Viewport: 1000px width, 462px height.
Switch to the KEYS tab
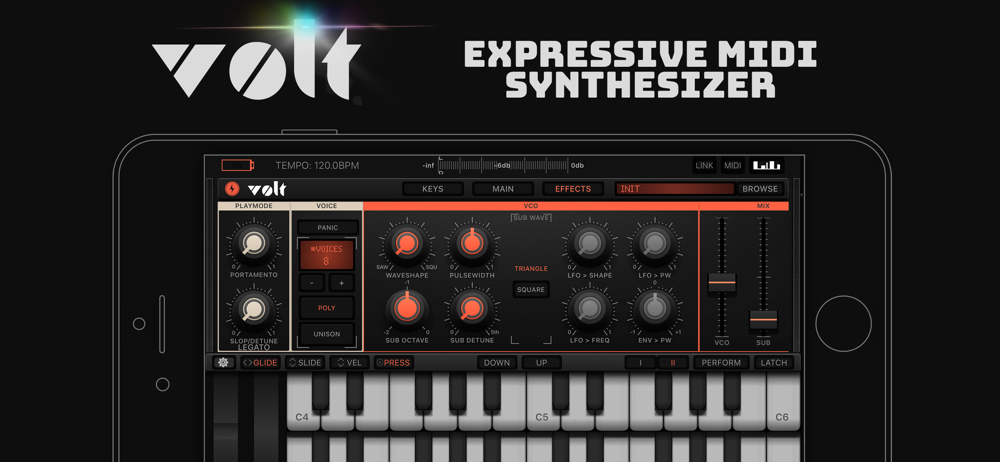432,189
